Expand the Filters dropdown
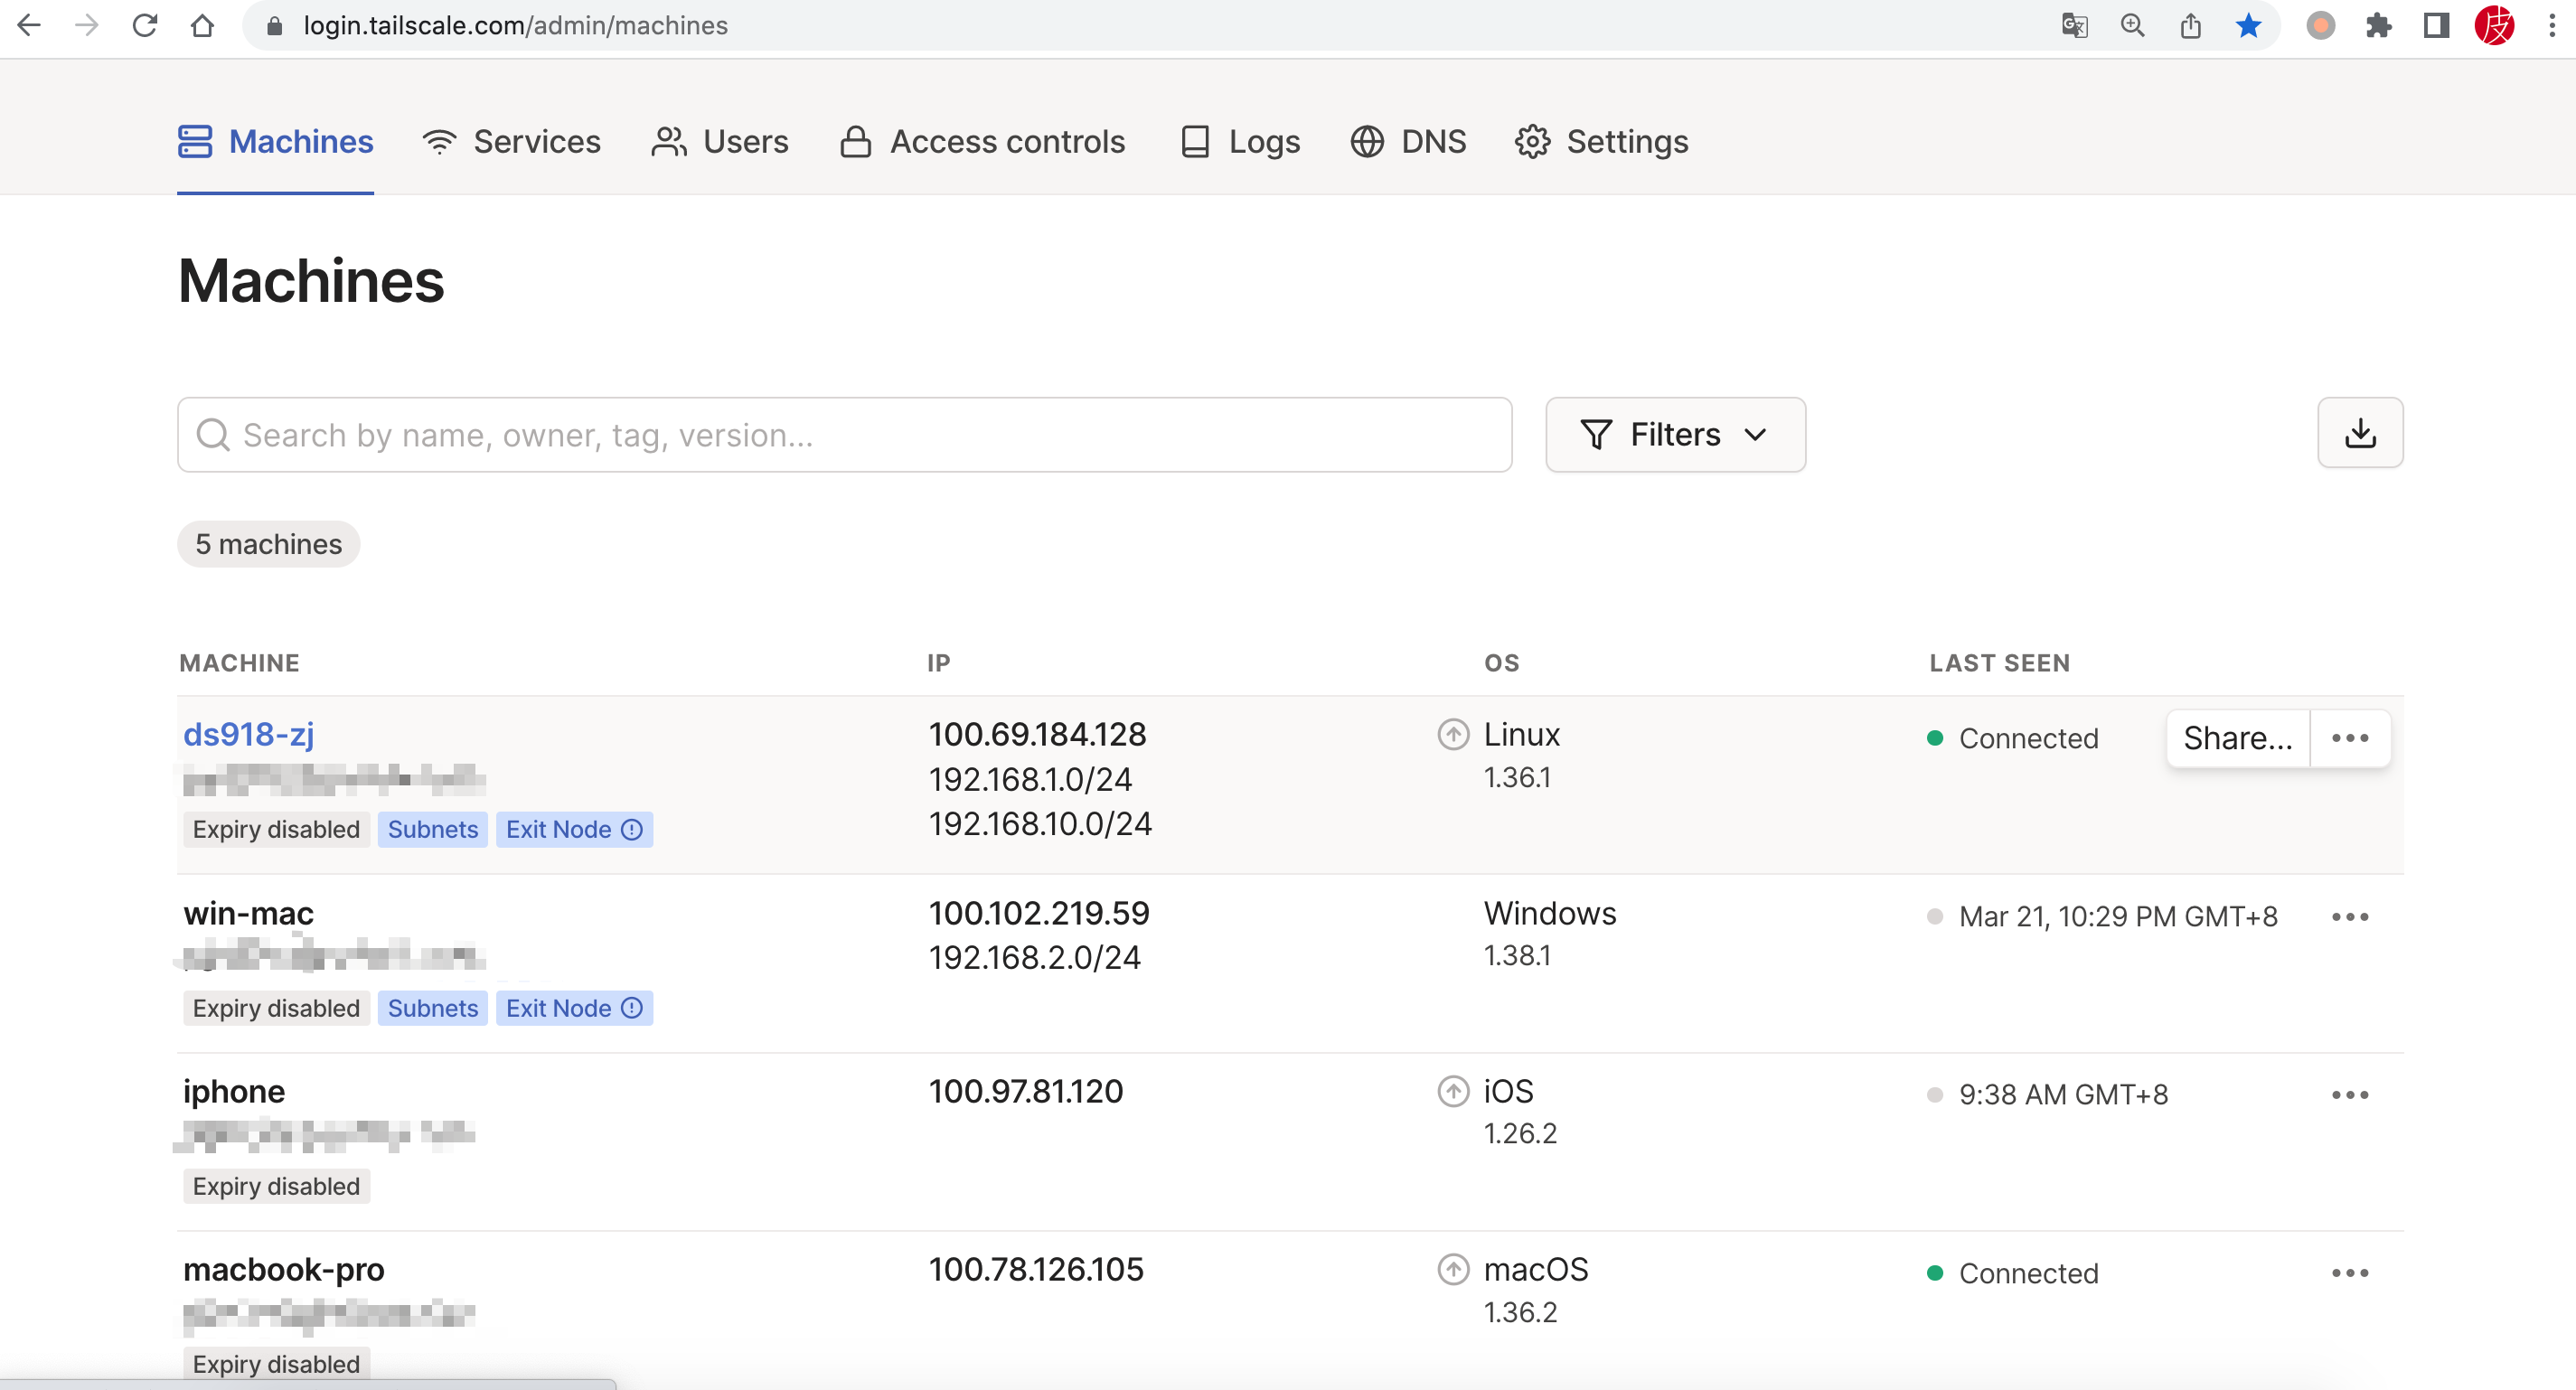Screen dimensions: 2576x1390 1675,435
